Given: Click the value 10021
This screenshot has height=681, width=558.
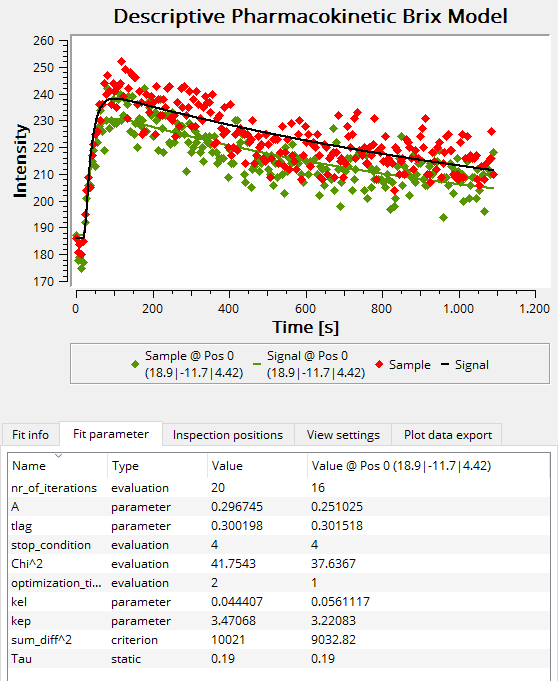Looking at the screenshot, I should [x=228, y=640].
